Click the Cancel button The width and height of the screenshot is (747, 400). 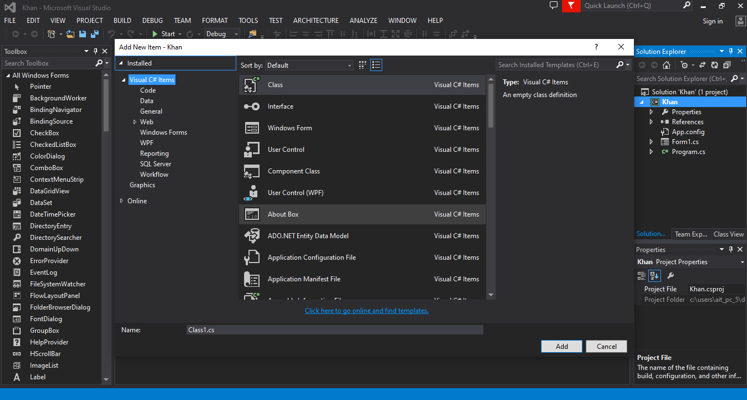[606, 346]
